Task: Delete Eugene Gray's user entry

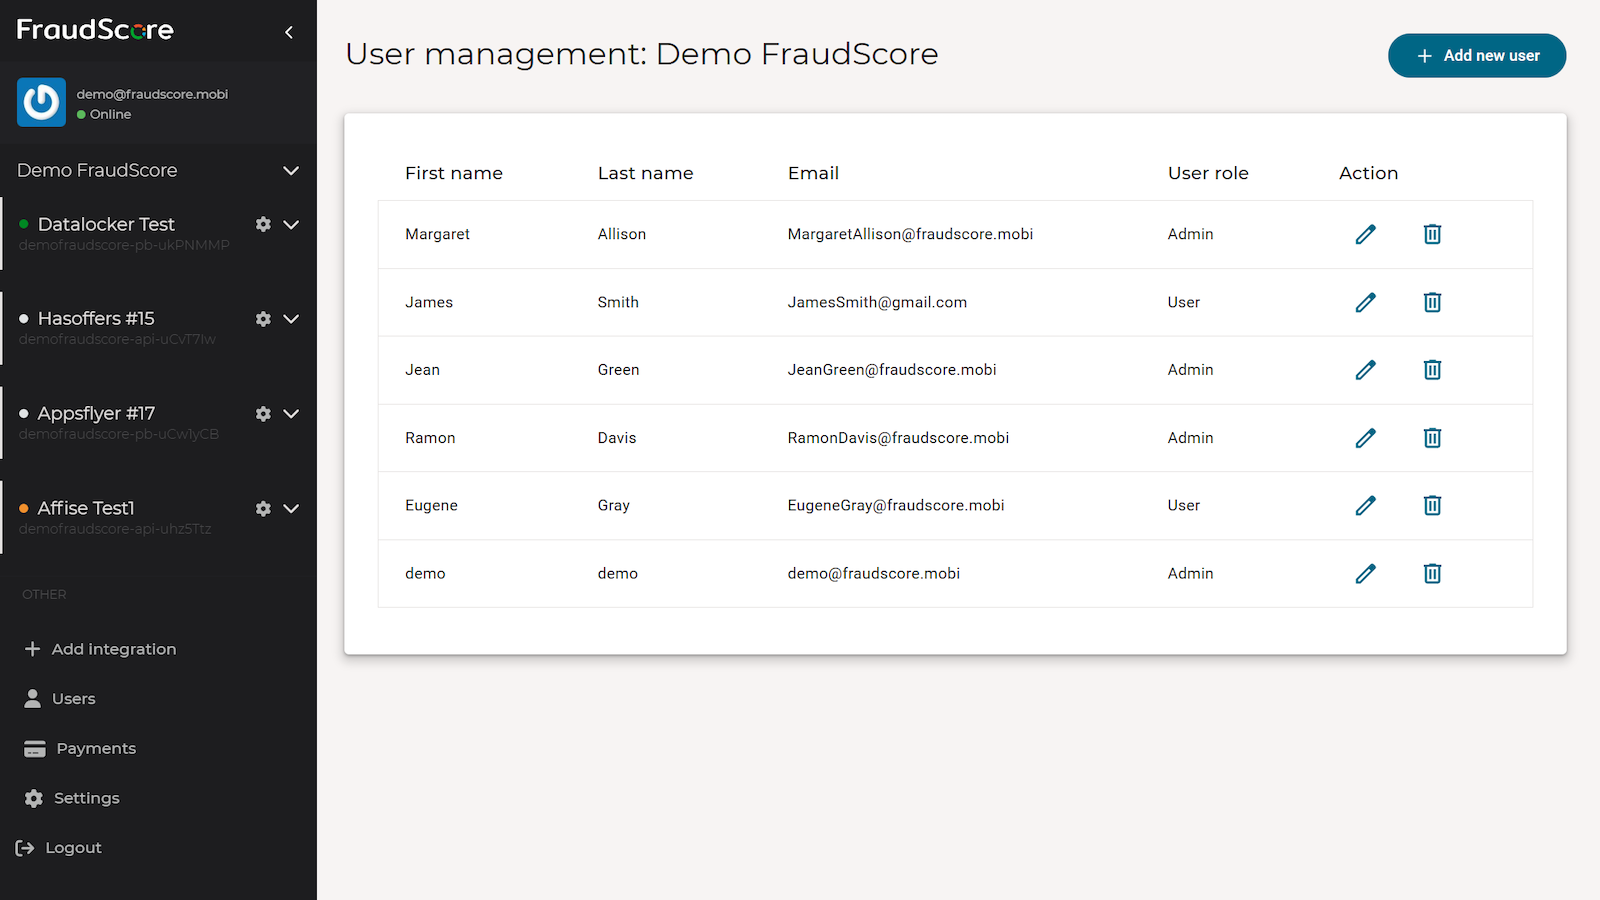Action: [1432, 505]
